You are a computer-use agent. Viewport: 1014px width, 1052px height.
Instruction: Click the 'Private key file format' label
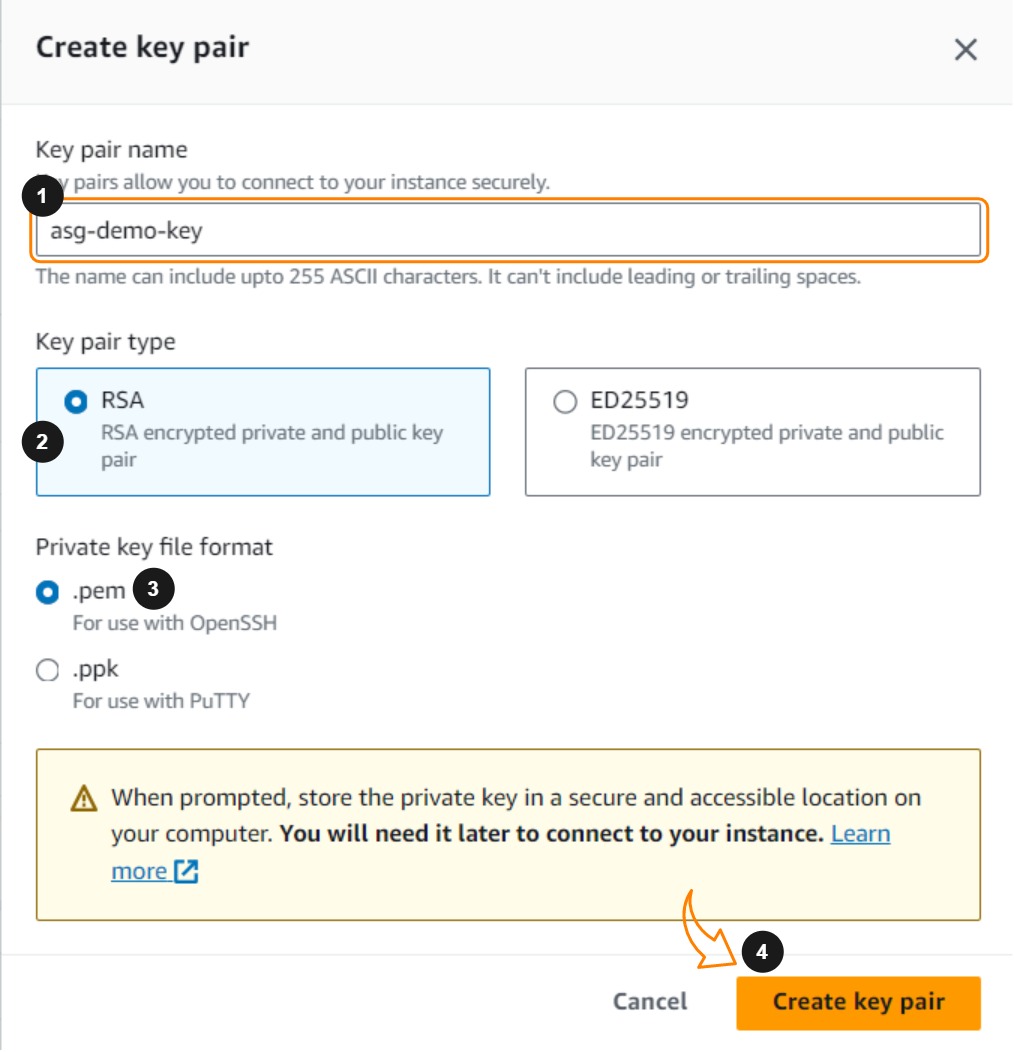(154, 547)
